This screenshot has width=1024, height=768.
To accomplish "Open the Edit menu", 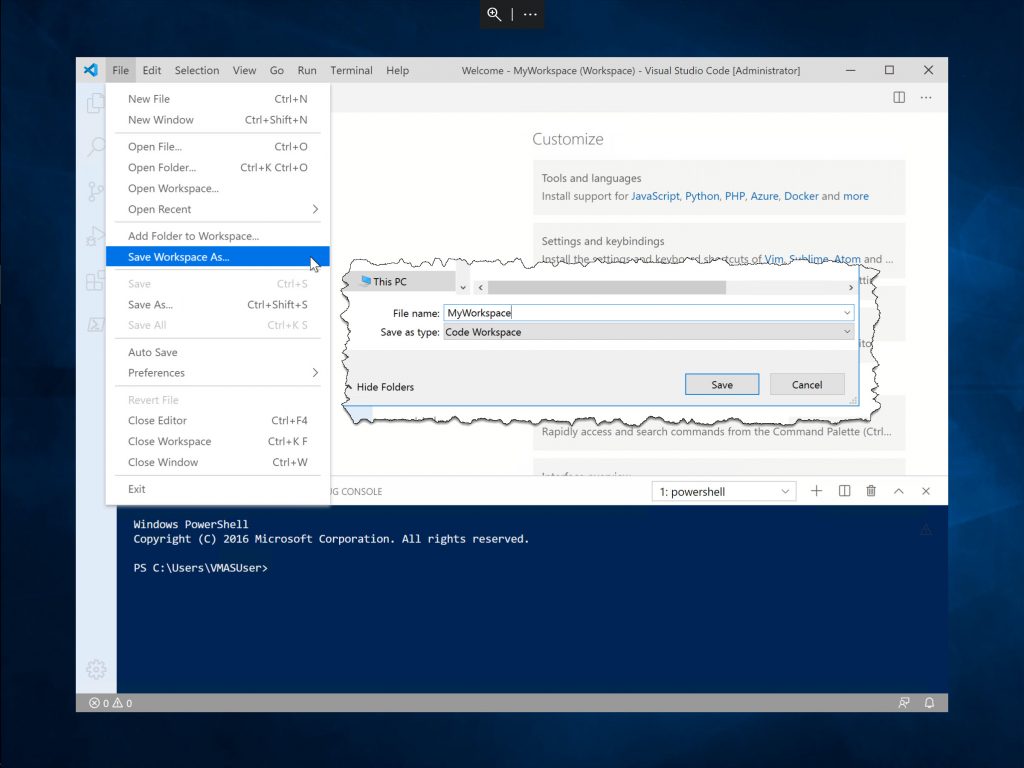I will (x=152, y=71).
